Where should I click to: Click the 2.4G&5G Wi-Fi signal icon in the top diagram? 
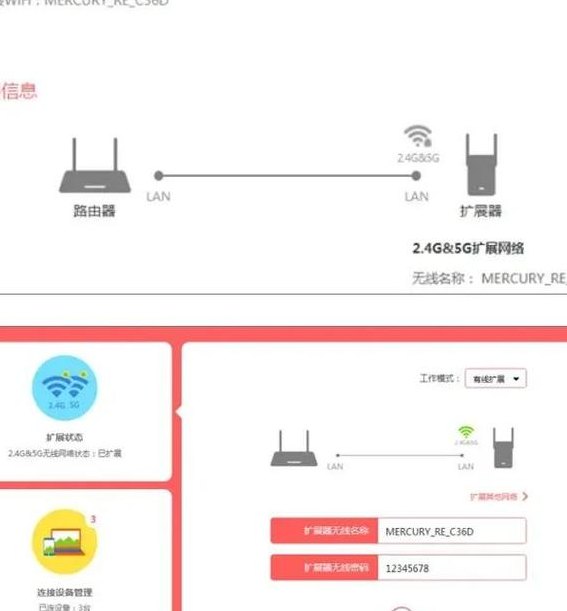(418, 136)
